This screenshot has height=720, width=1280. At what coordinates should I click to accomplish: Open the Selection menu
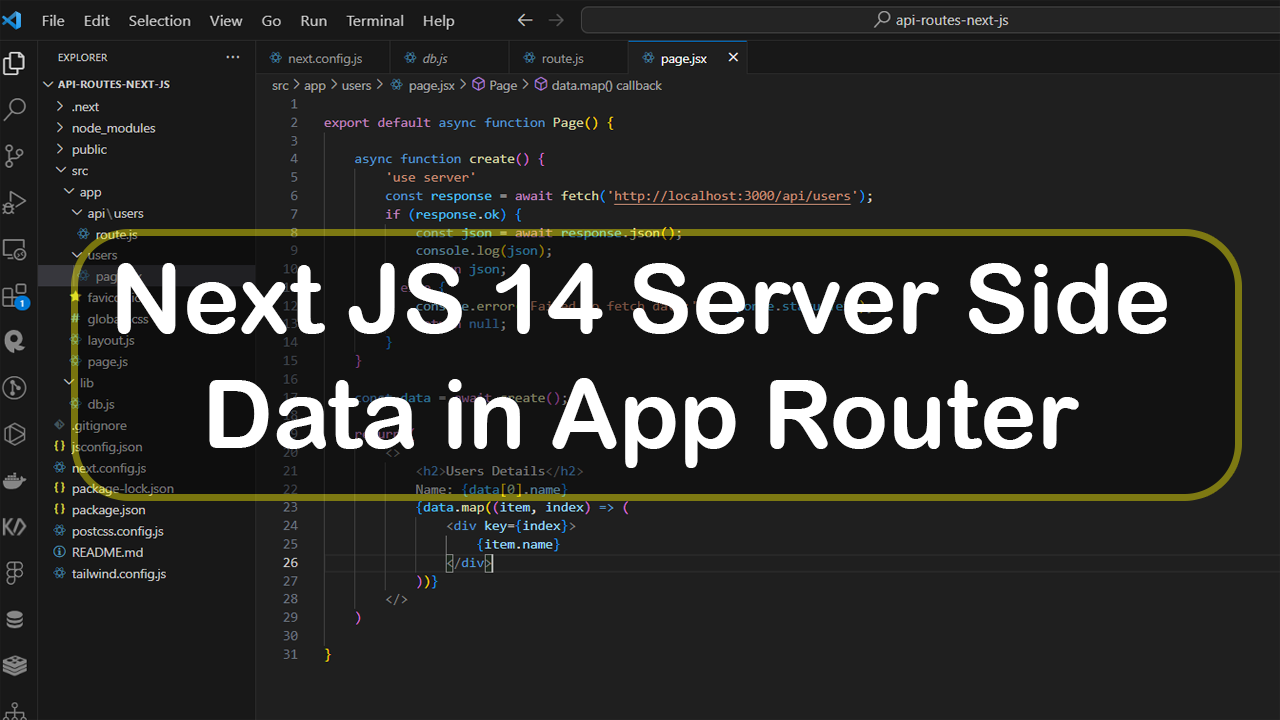point(160,20)
